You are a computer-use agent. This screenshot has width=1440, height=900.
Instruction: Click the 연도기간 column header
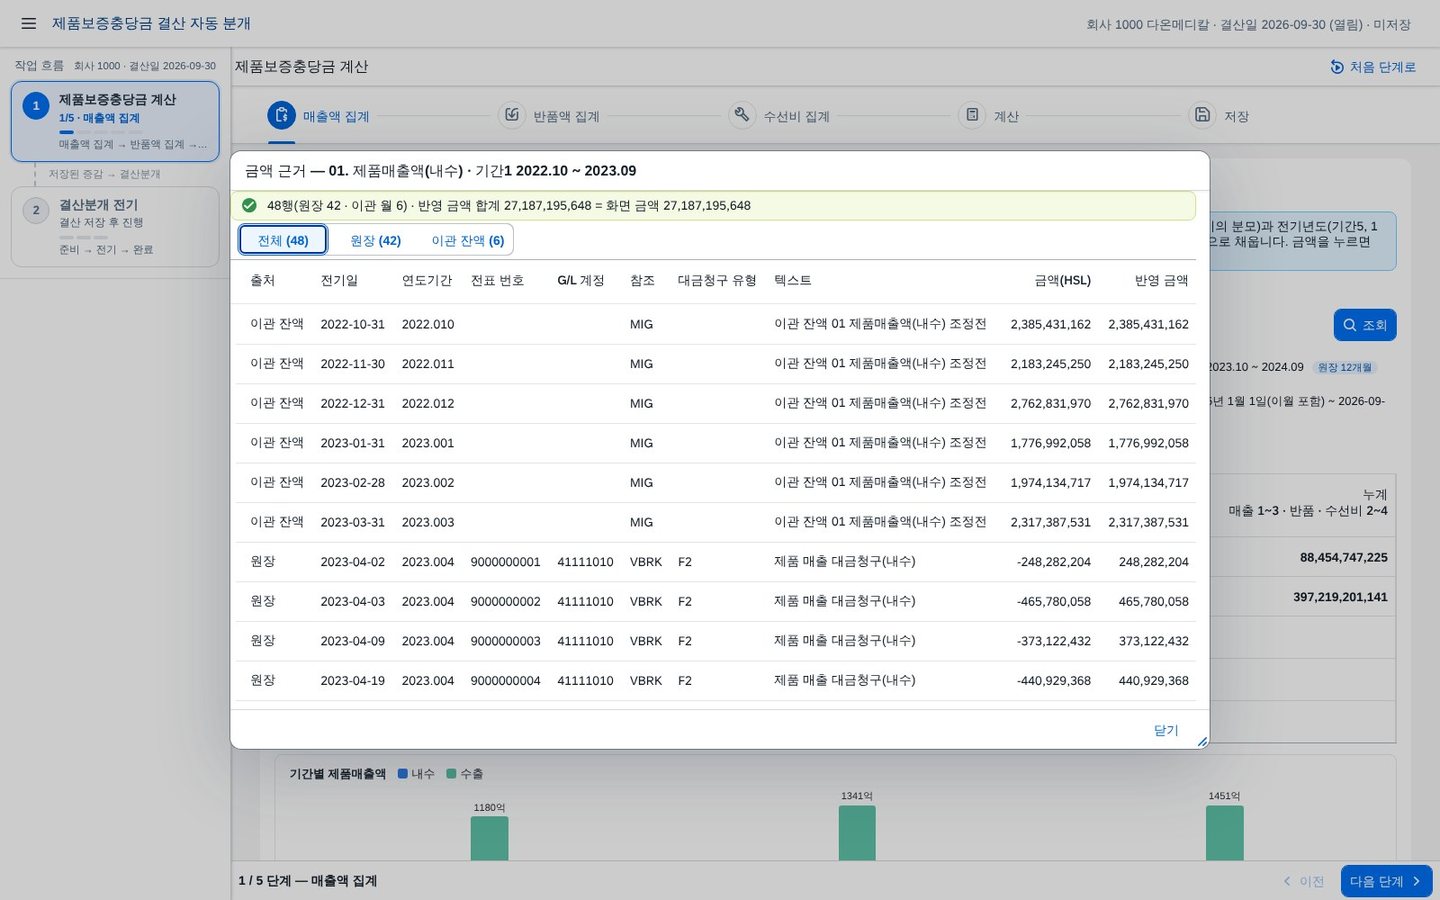coord(427,280)
